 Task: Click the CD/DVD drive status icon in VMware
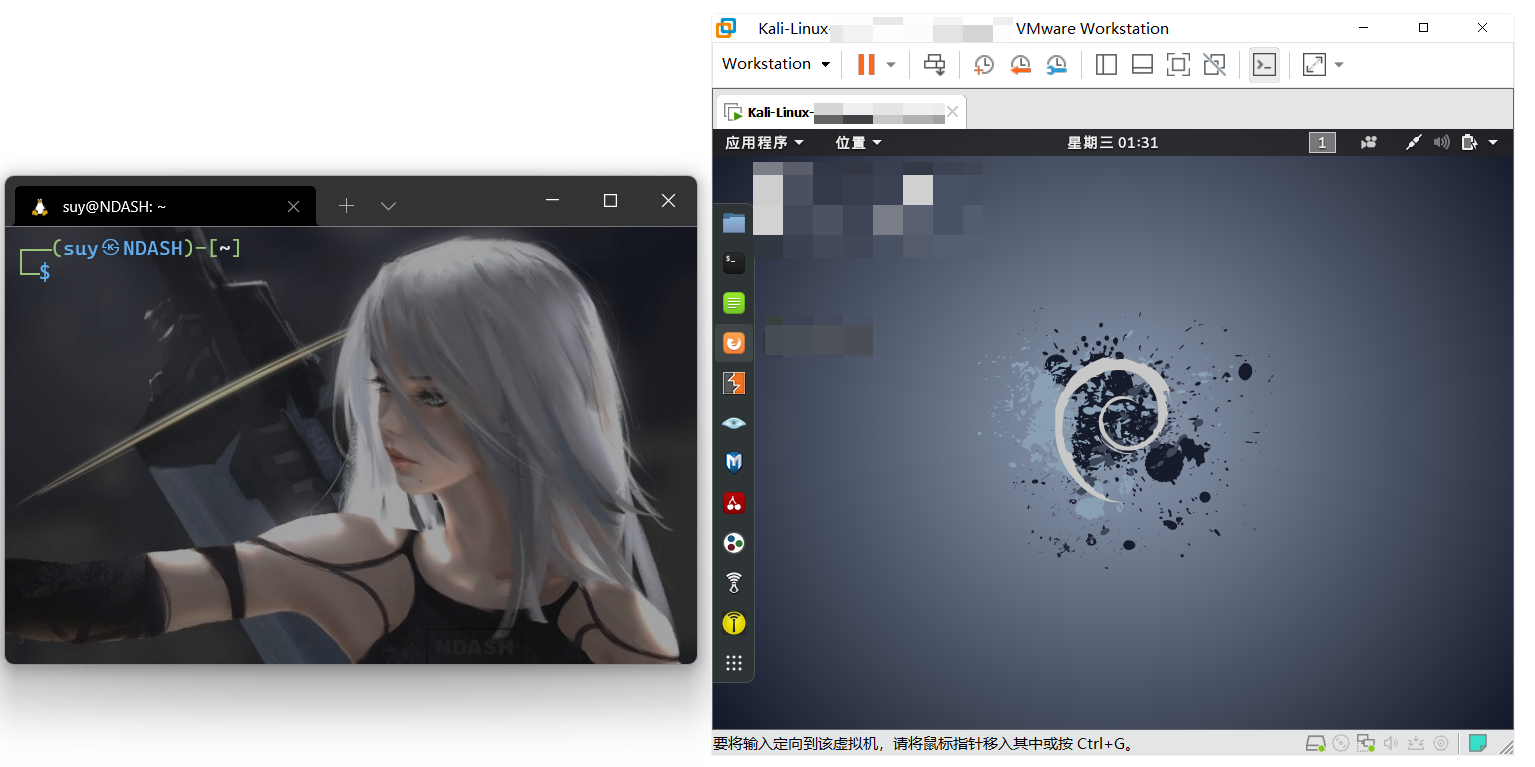pos(1341,743)
